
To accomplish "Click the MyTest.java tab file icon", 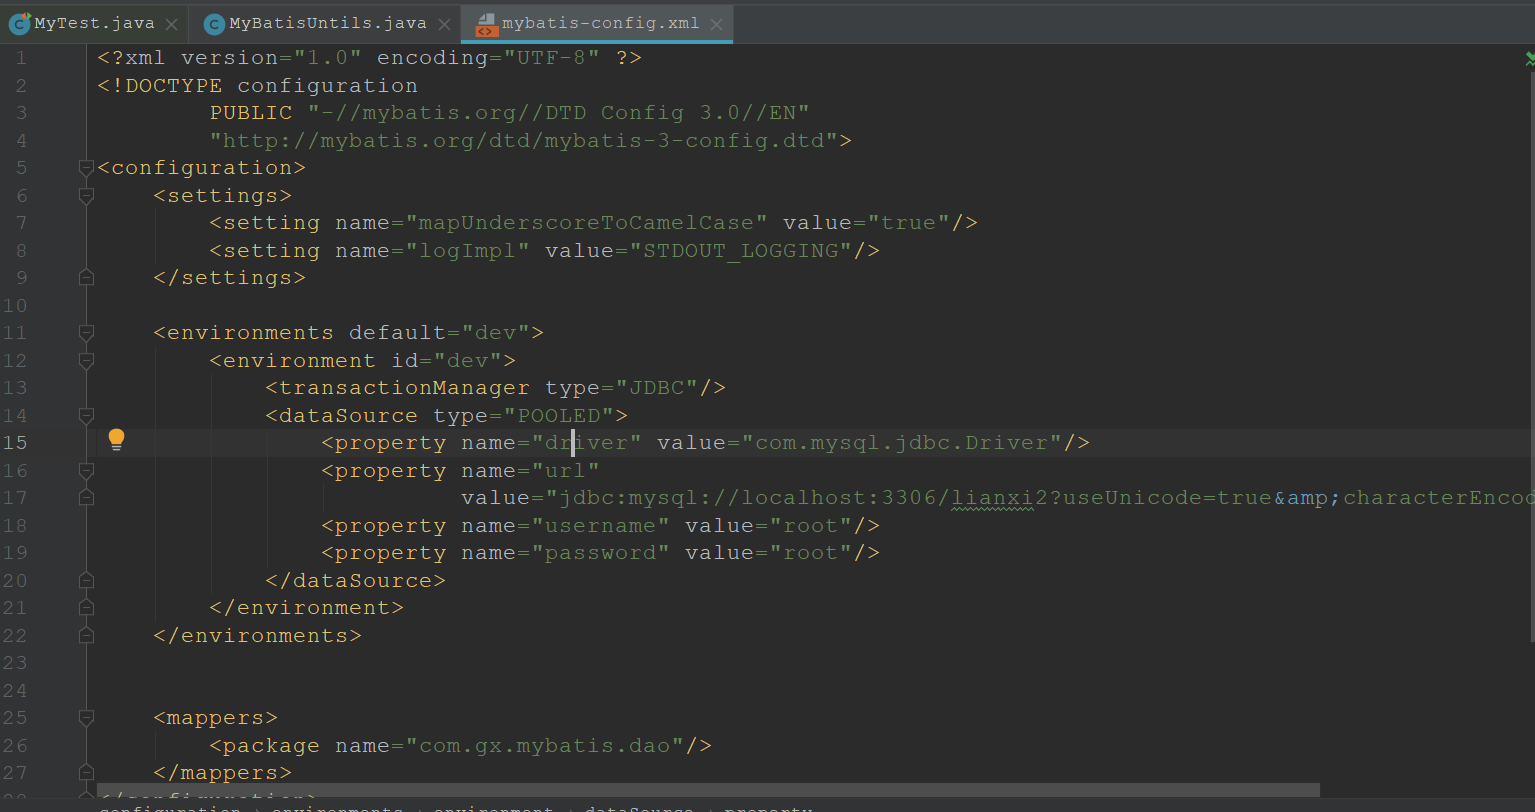I will [19, 24].
